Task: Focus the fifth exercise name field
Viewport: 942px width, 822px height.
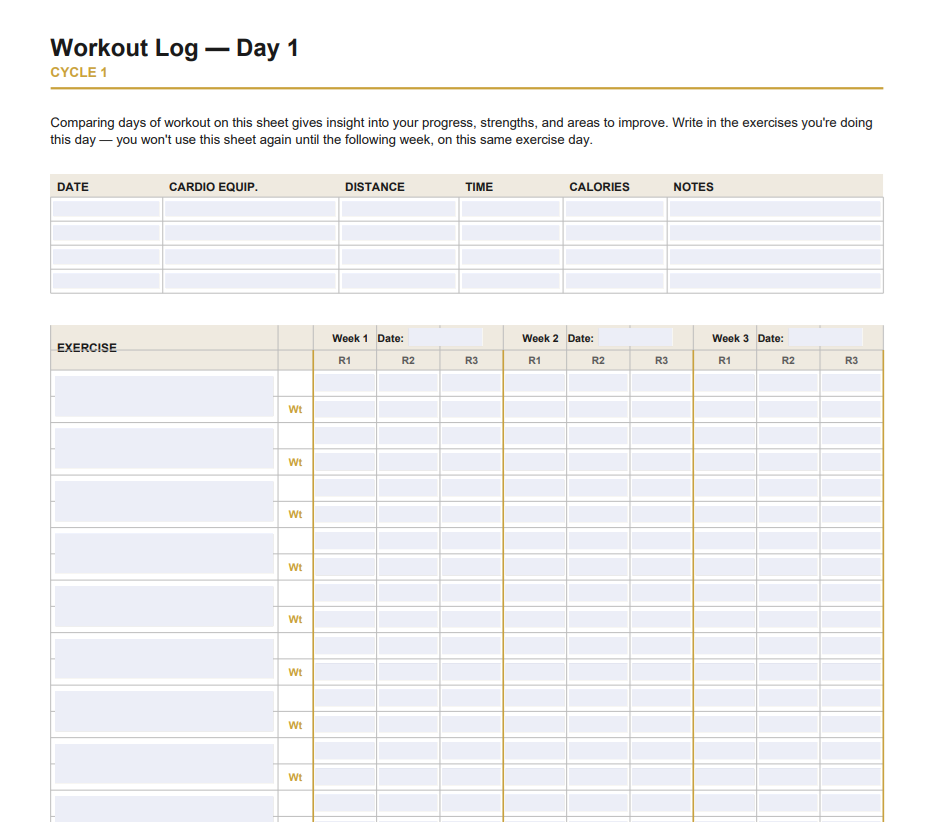Action: tap(164, 606)
